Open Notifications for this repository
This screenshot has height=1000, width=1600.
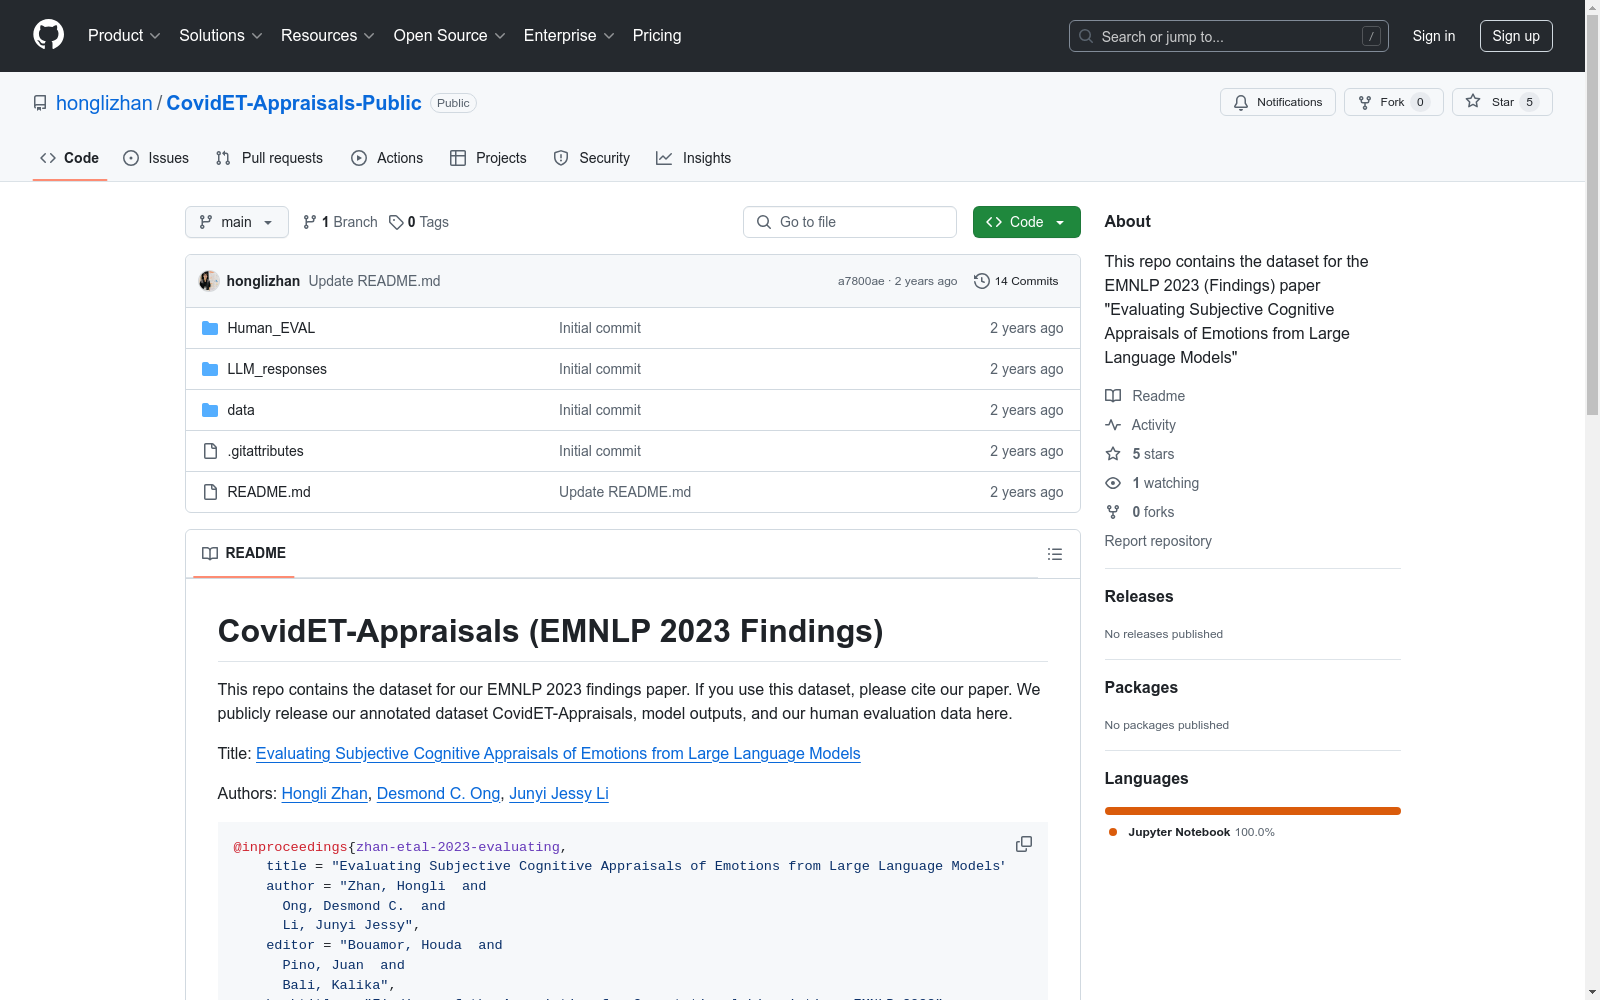pyautogui.click(x=1278, y=102)
